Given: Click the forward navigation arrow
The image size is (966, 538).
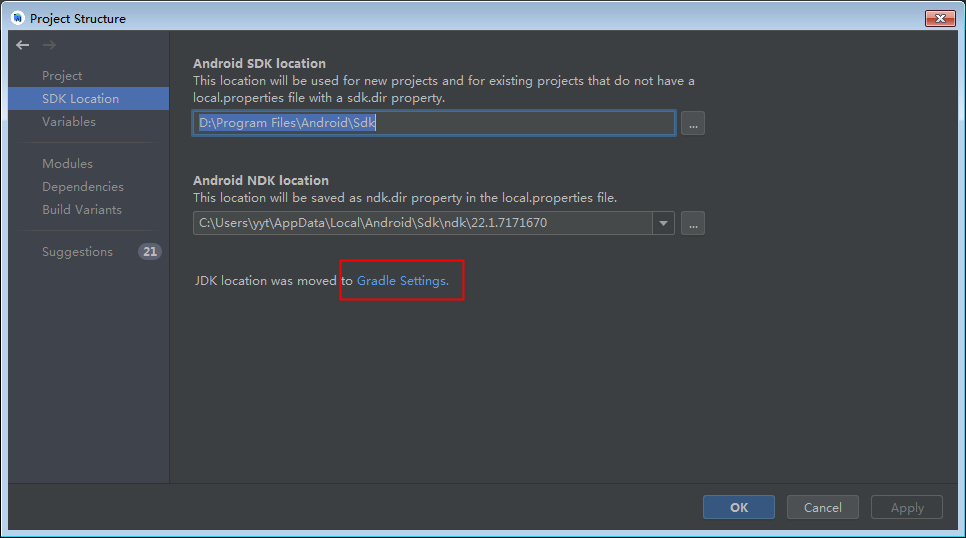Looking at the screenshot, I should [49, 45].
